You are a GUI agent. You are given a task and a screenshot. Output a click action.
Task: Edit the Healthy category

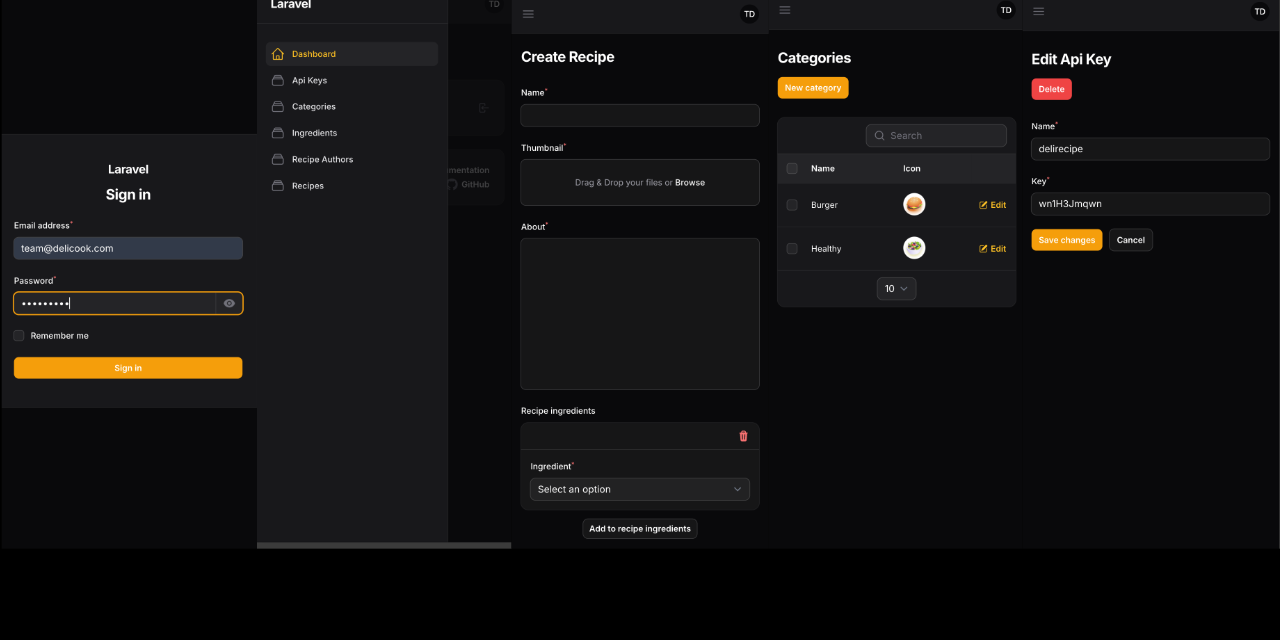pos(993,249)
